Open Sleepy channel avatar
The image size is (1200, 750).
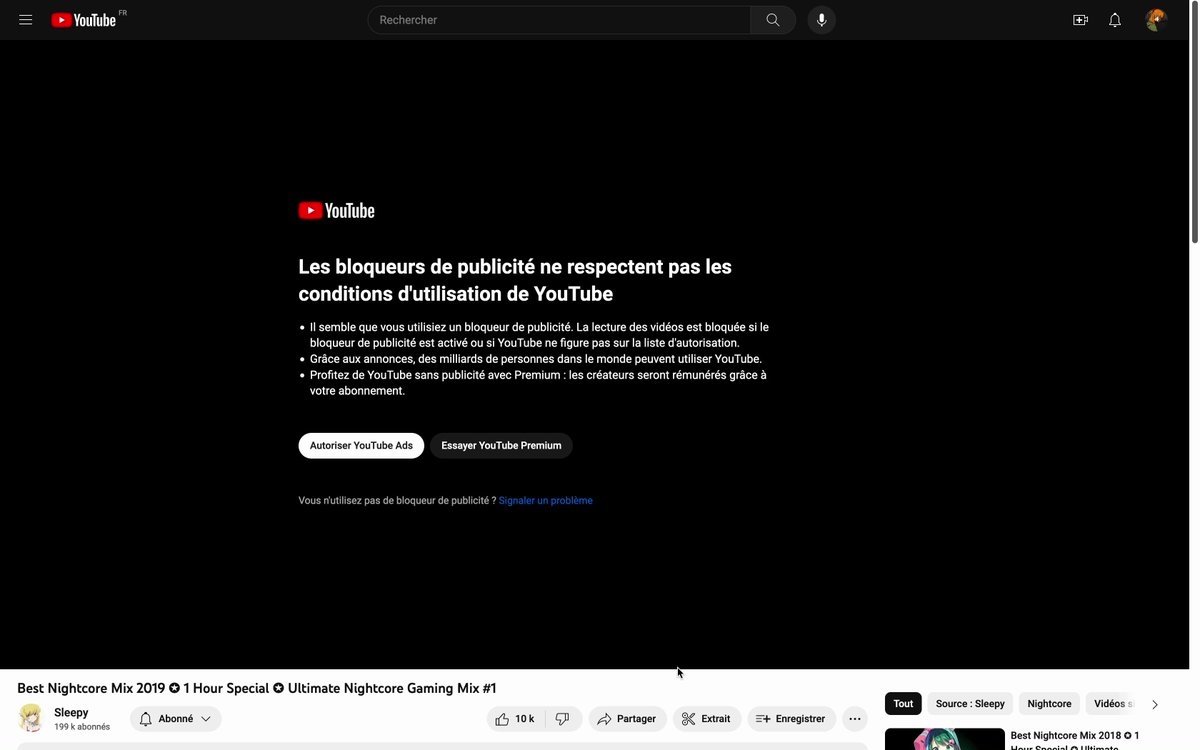pyautogui.click(x=31, y=718)
